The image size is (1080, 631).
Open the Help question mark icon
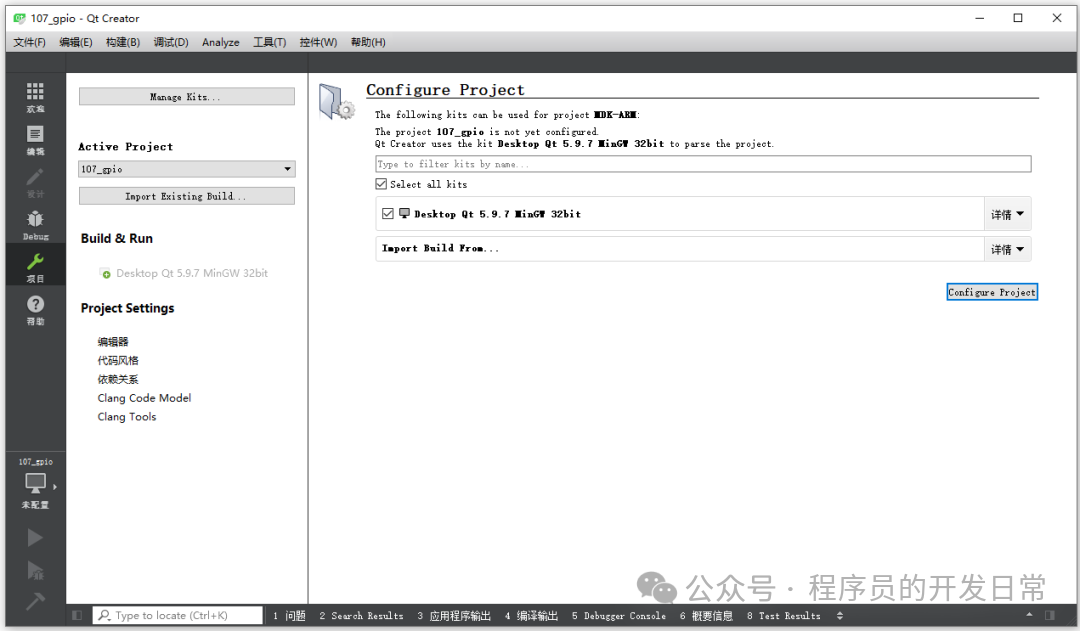[x=35, y=310]
